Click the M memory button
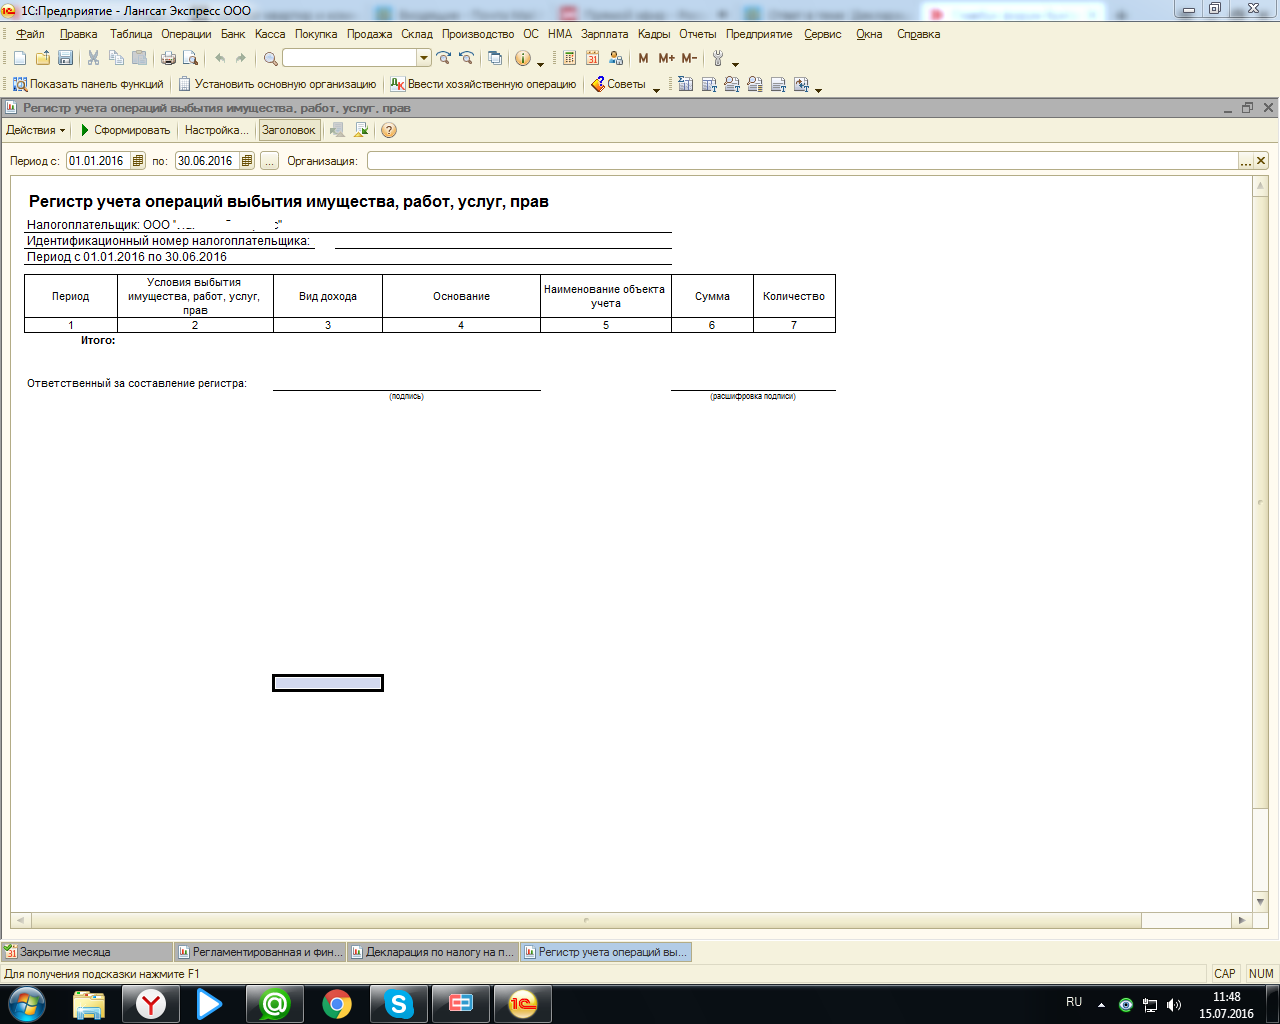The image size is (1280, 1024). [x=643, y=58]
